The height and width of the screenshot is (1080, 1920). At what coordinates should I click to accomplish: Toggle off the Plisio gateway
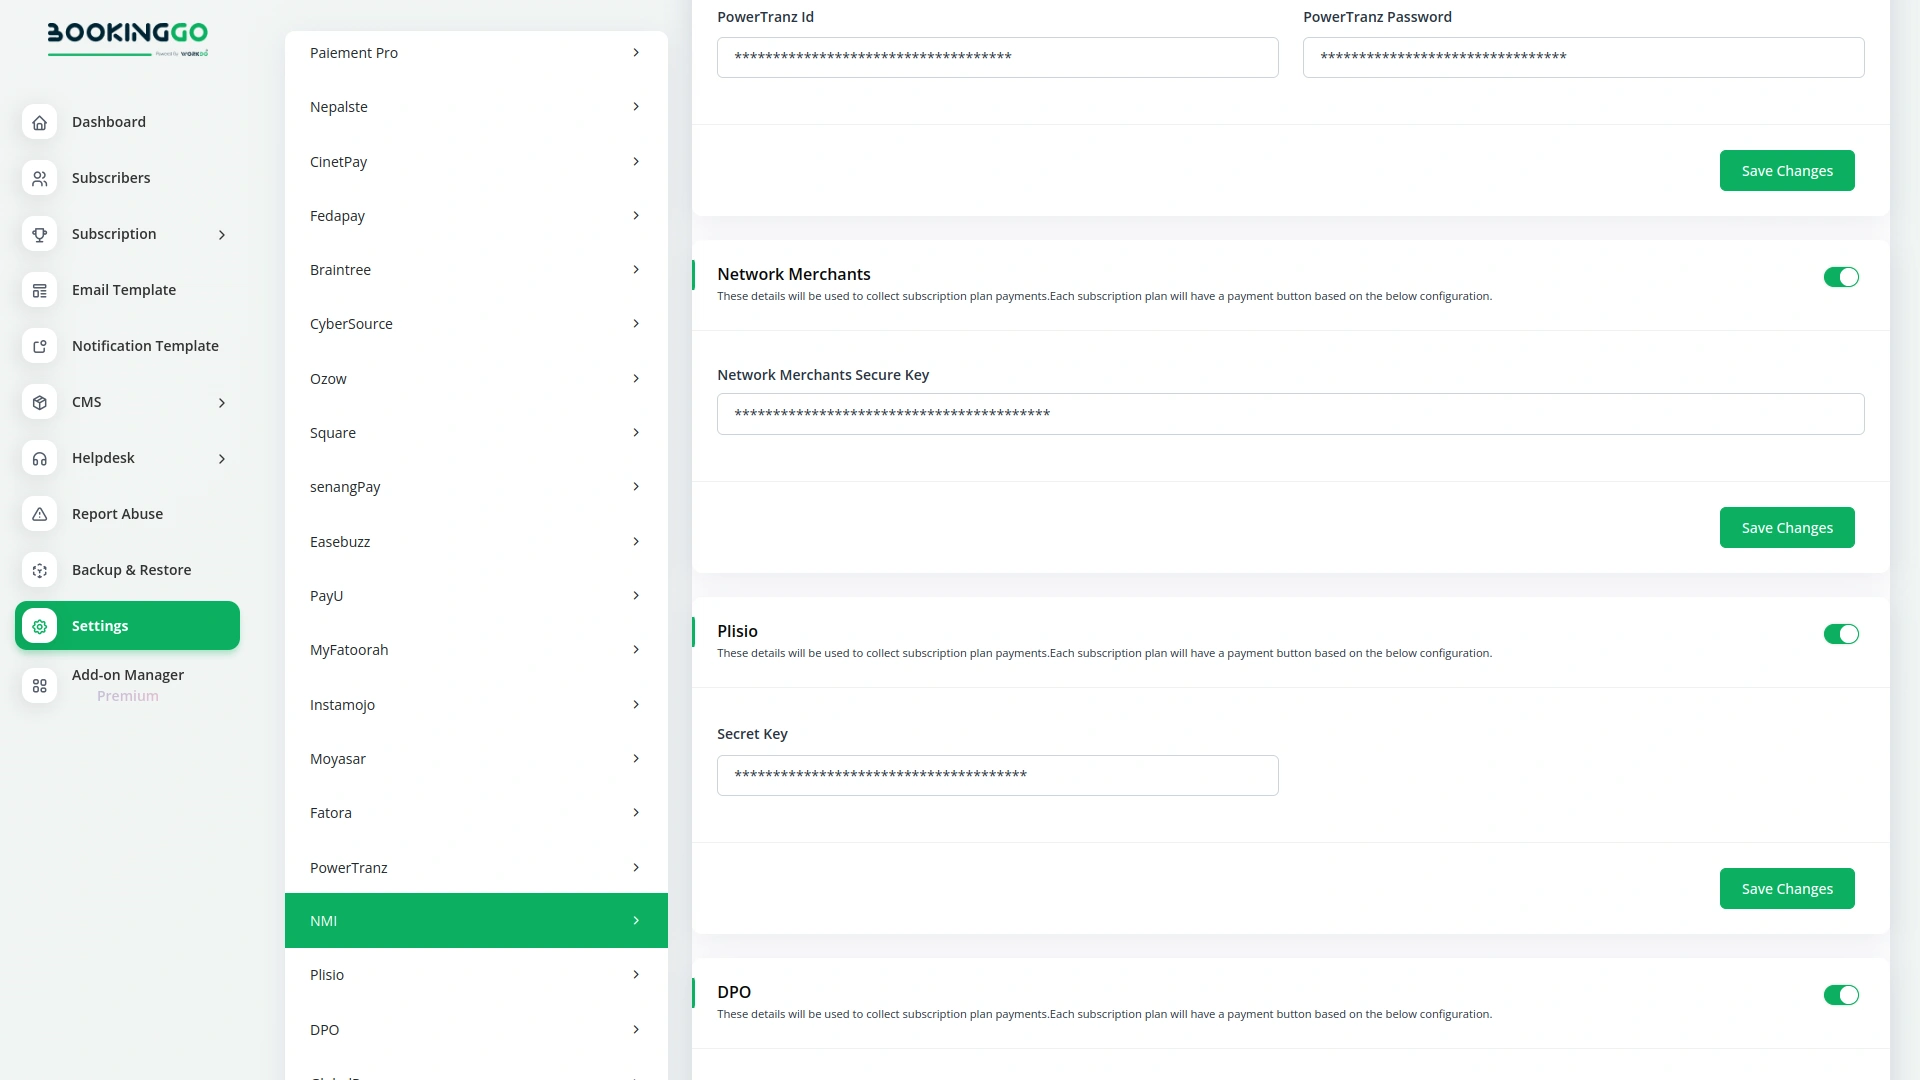click(x=1841, y=634)
